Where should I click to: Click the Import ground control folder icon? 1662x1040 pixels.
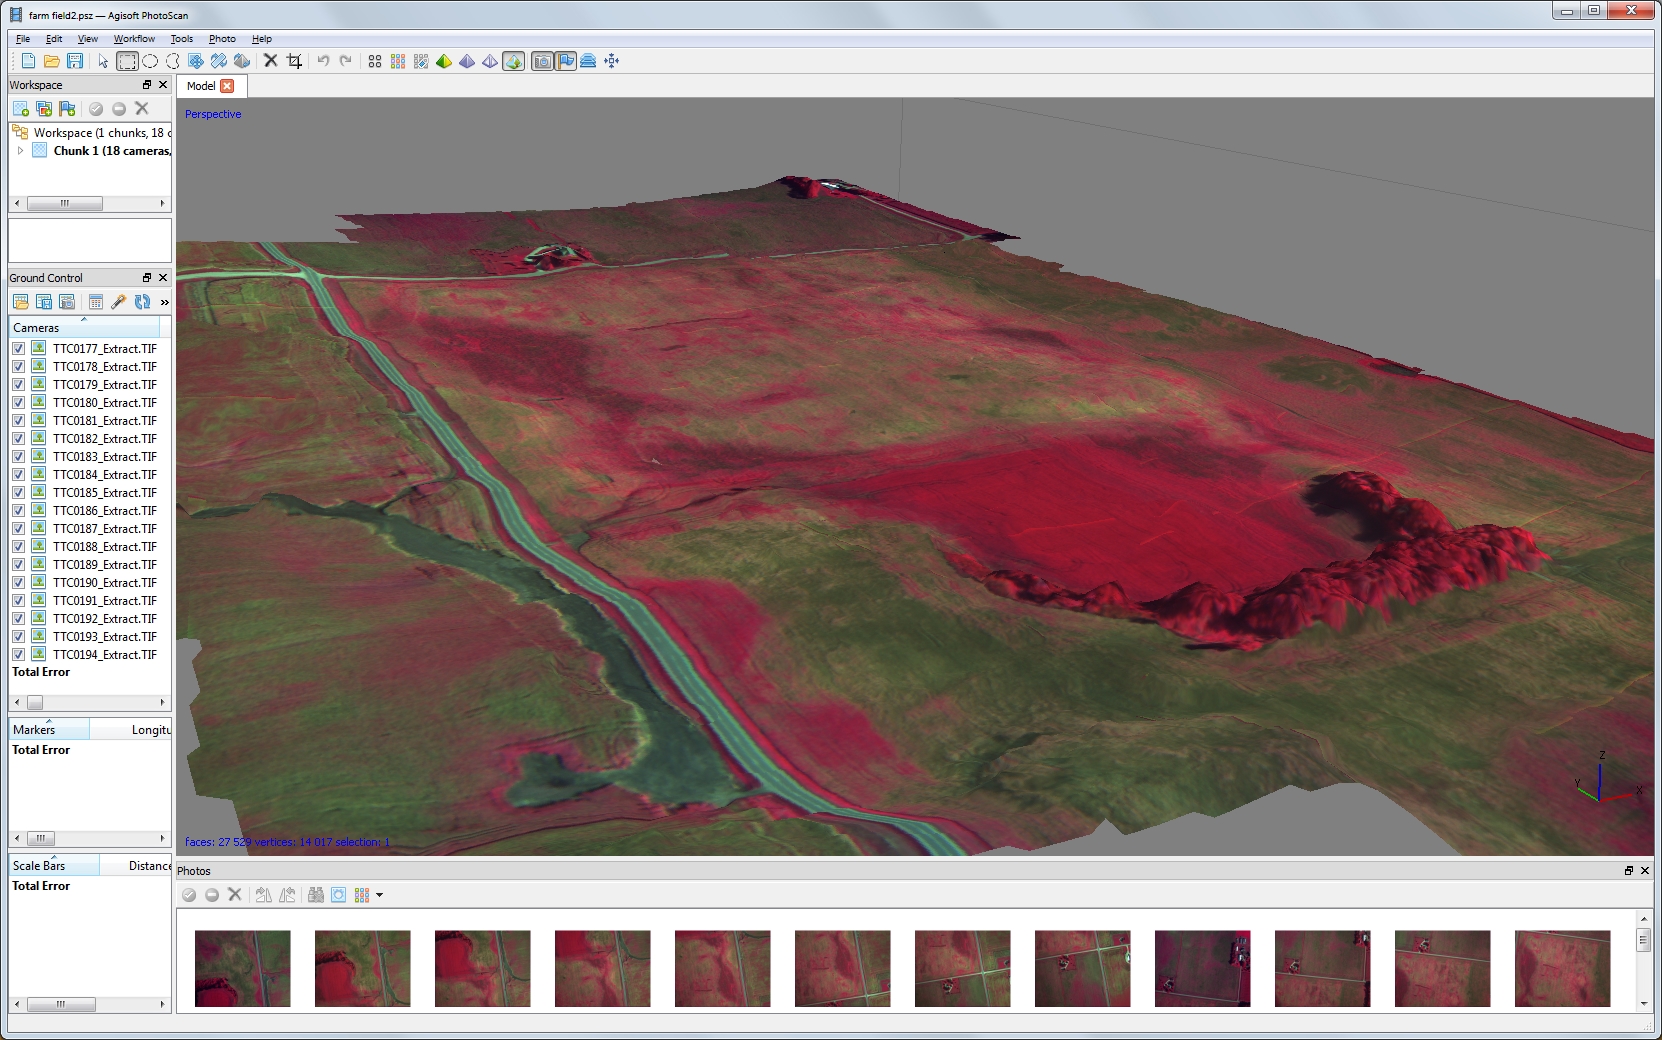[21, 302]
